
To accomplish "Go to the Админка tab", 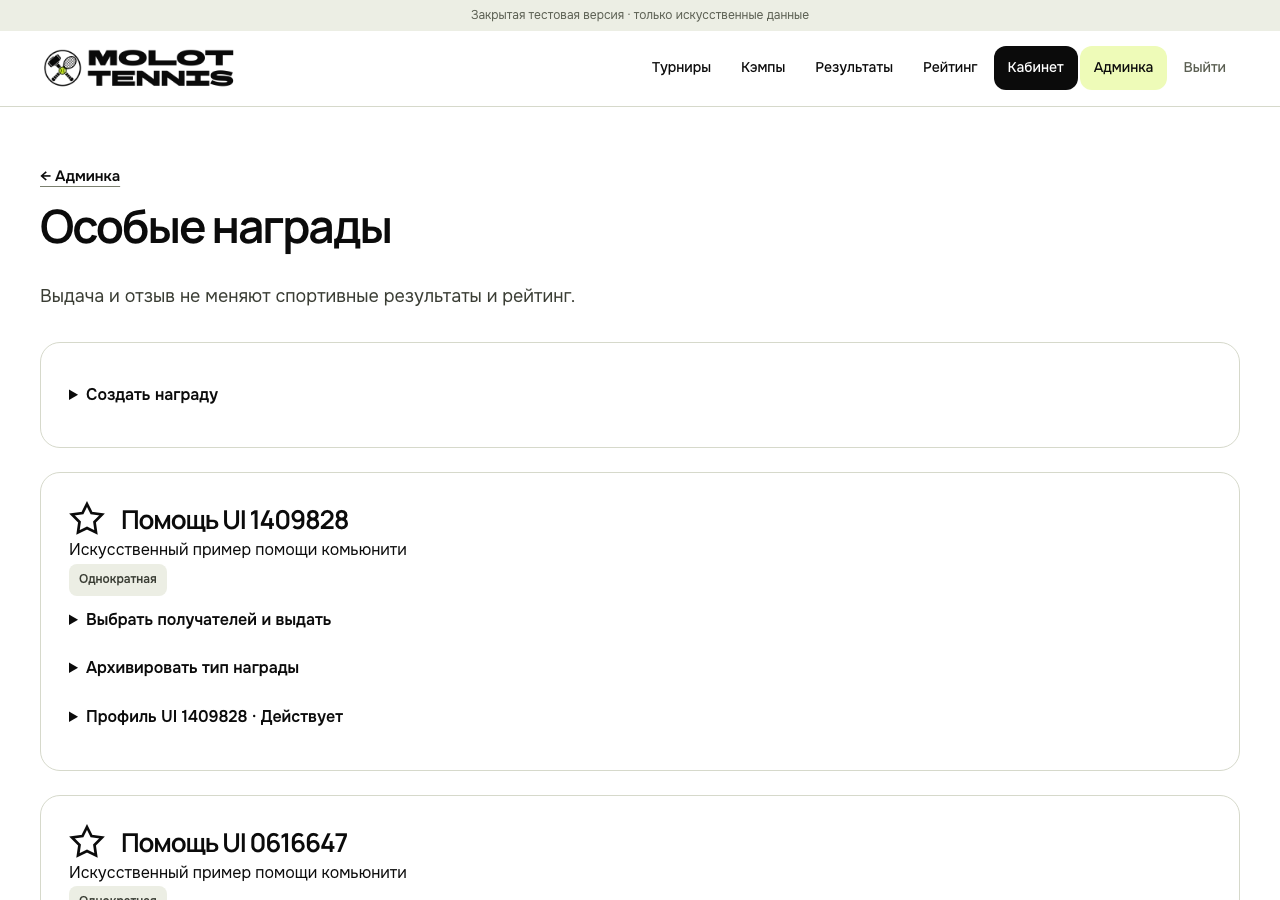I will click(1123, 68).
